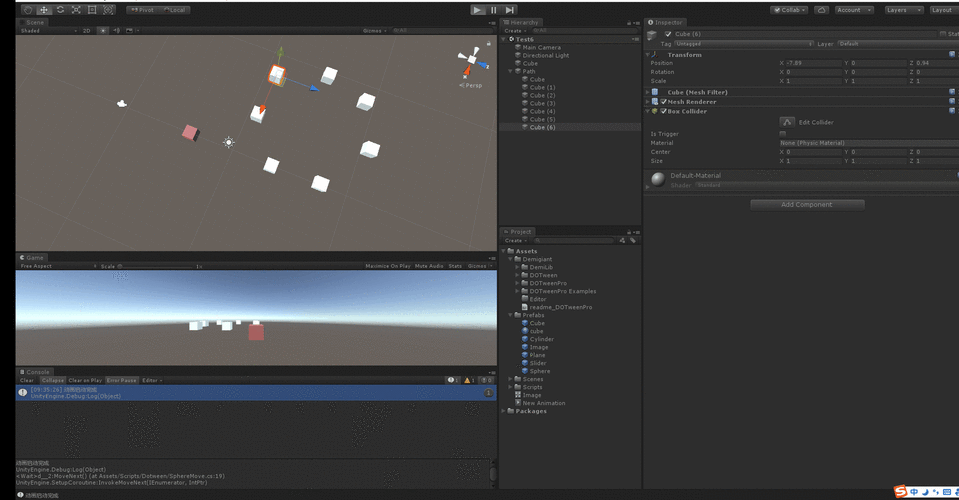Select the Scale tool
Screen dimensions: 959x500
pyautogui.click(x=76, y=10)
